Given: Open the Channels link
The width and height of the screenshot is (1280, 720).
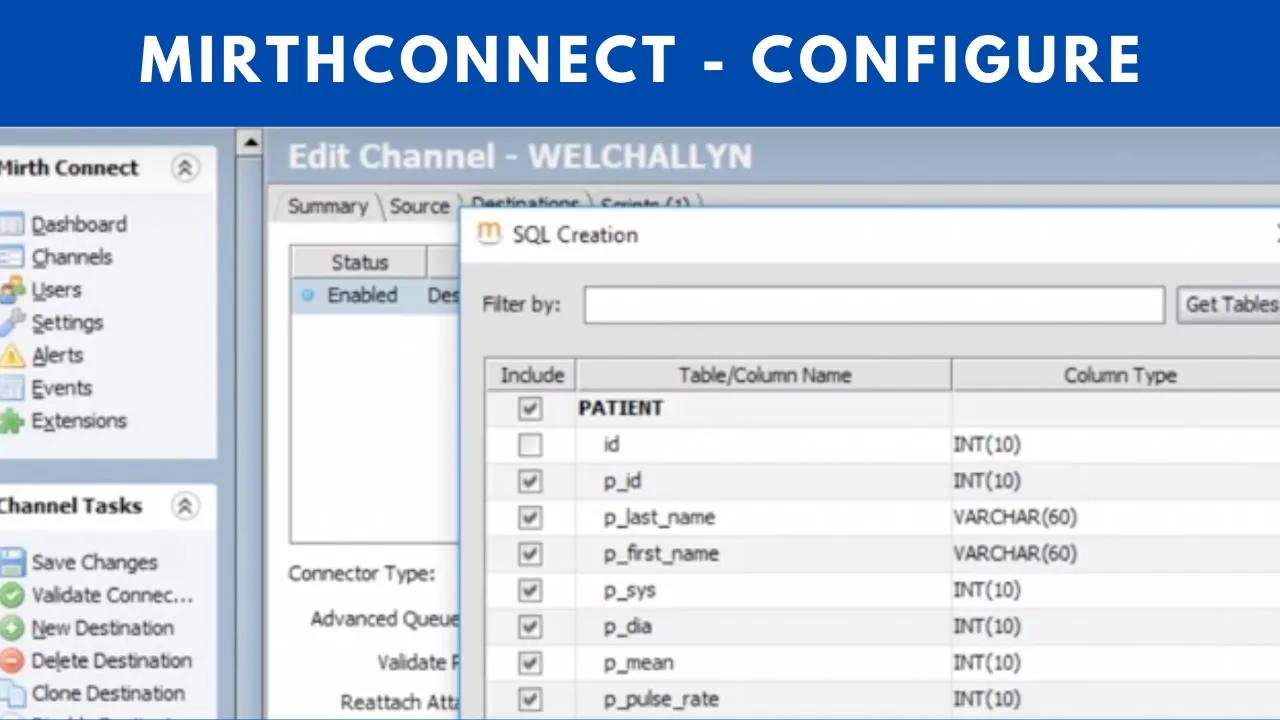Looking at the screenshot, I should (x=72, y=257).
